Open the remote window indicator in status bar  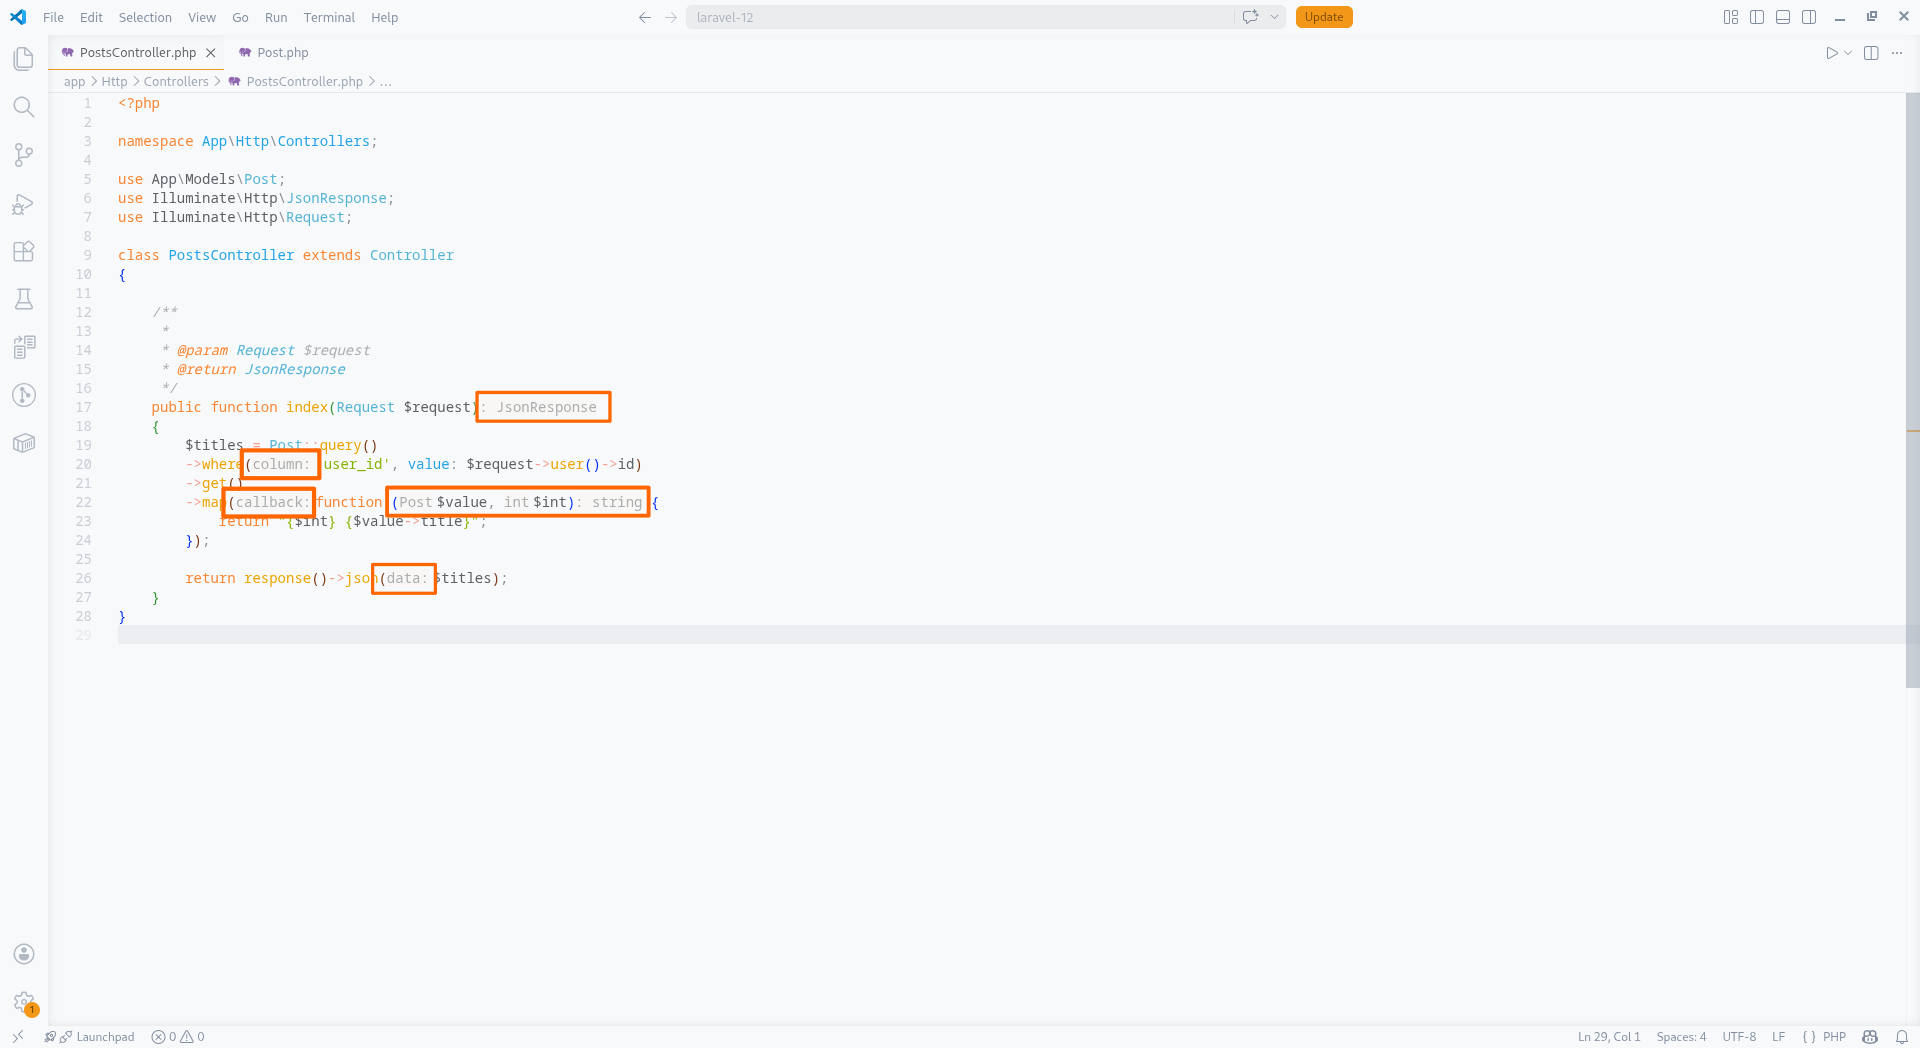tap(18, 1037)
